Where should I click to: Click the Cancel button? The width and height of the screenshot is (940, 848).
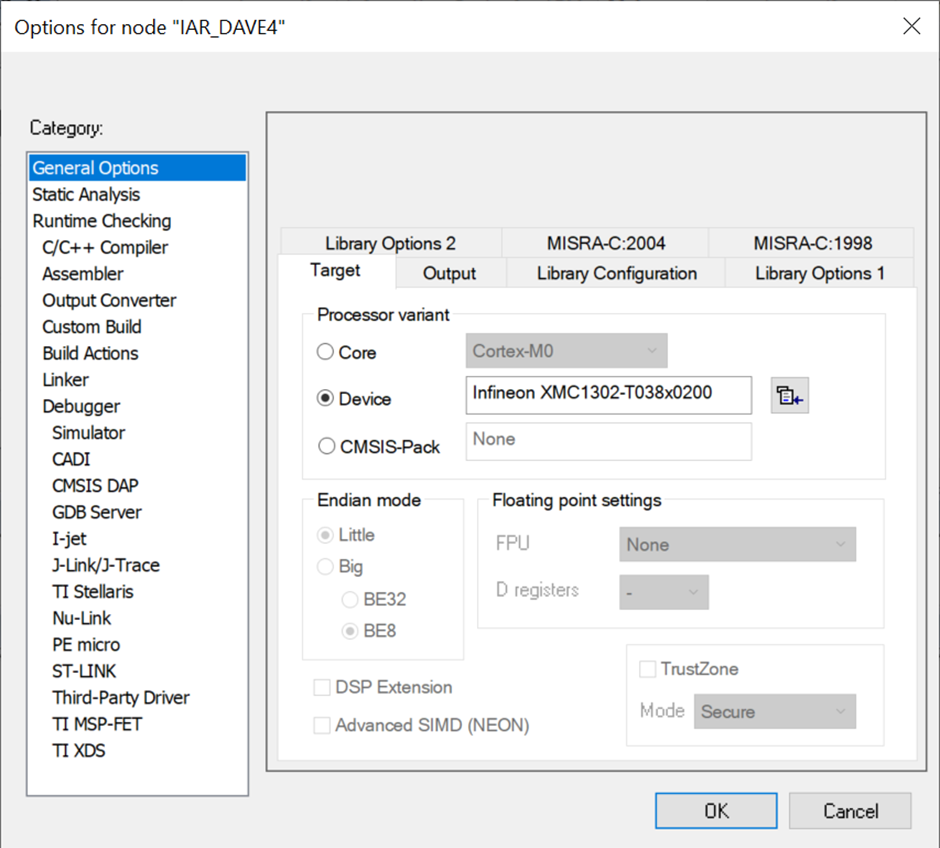(849, 811)
